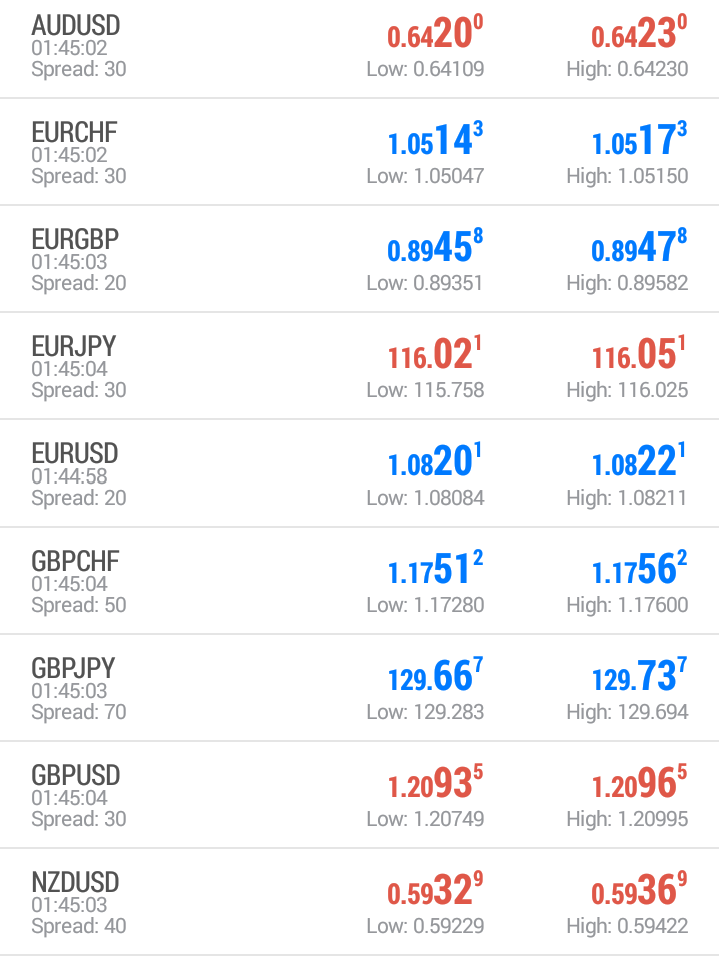This screenshot has height=963, width=719.
Task: Tap the EURUSD ask price 1.08221
Action: point(639,461)
